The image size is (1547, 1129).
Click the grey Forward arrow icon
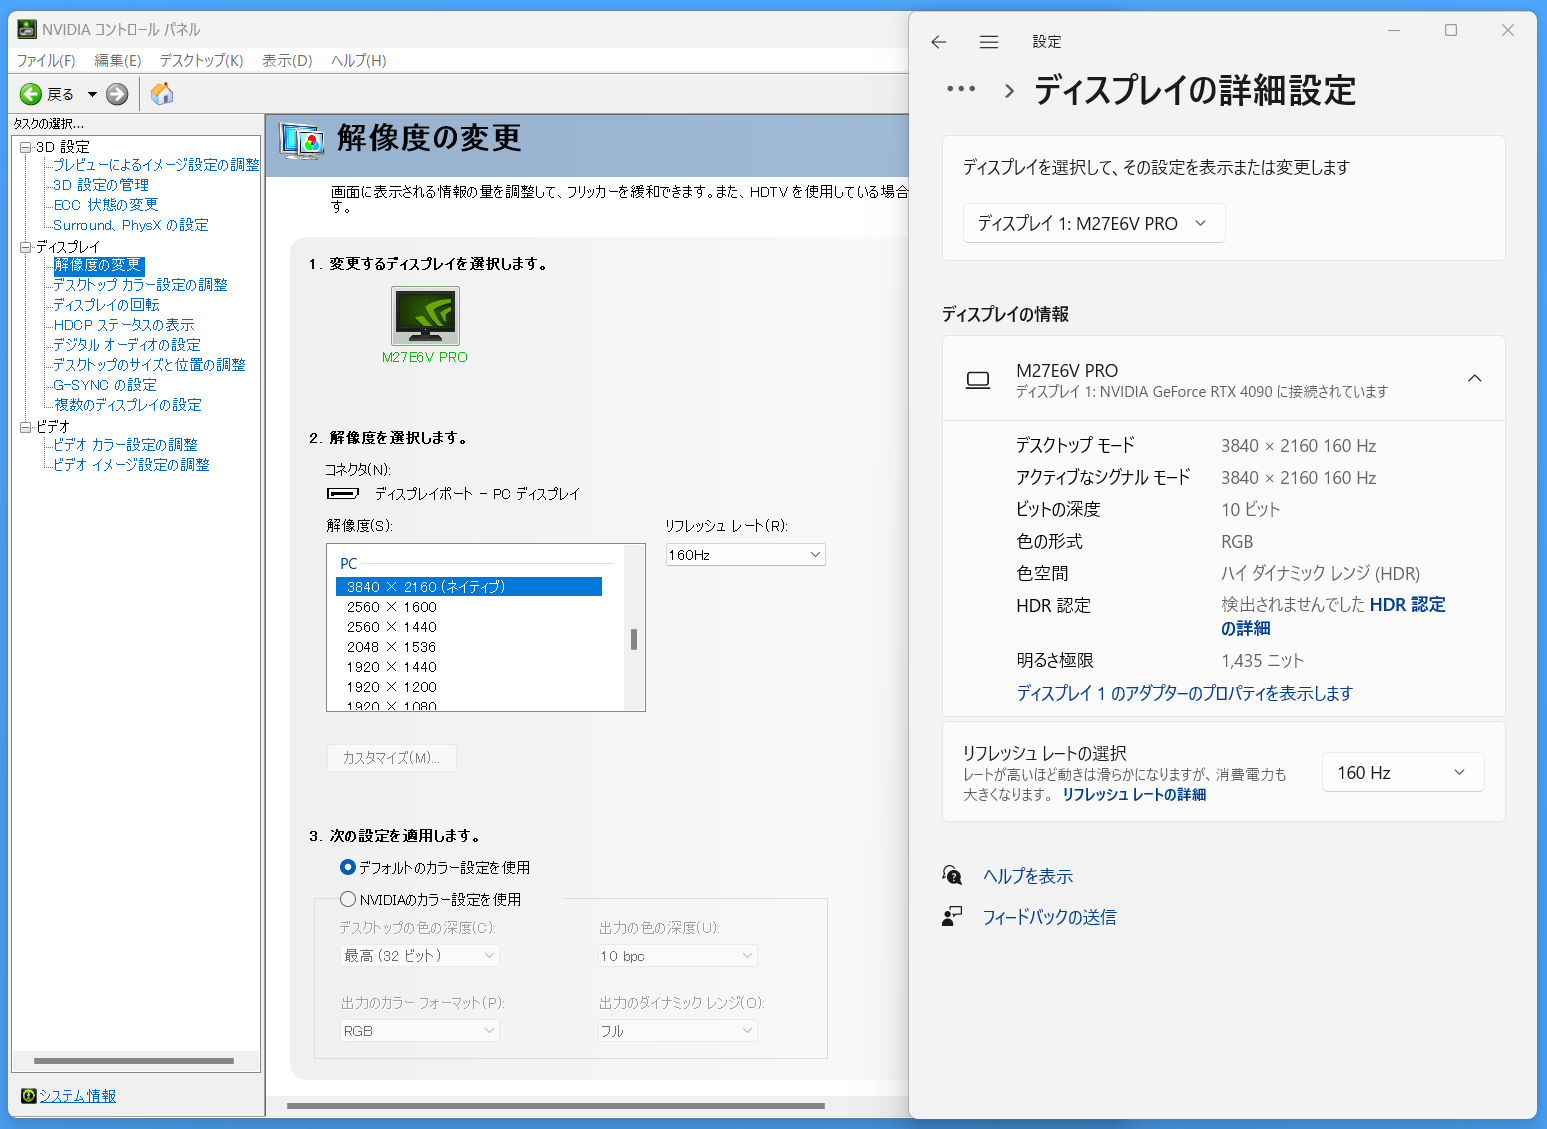pos(117,94)
